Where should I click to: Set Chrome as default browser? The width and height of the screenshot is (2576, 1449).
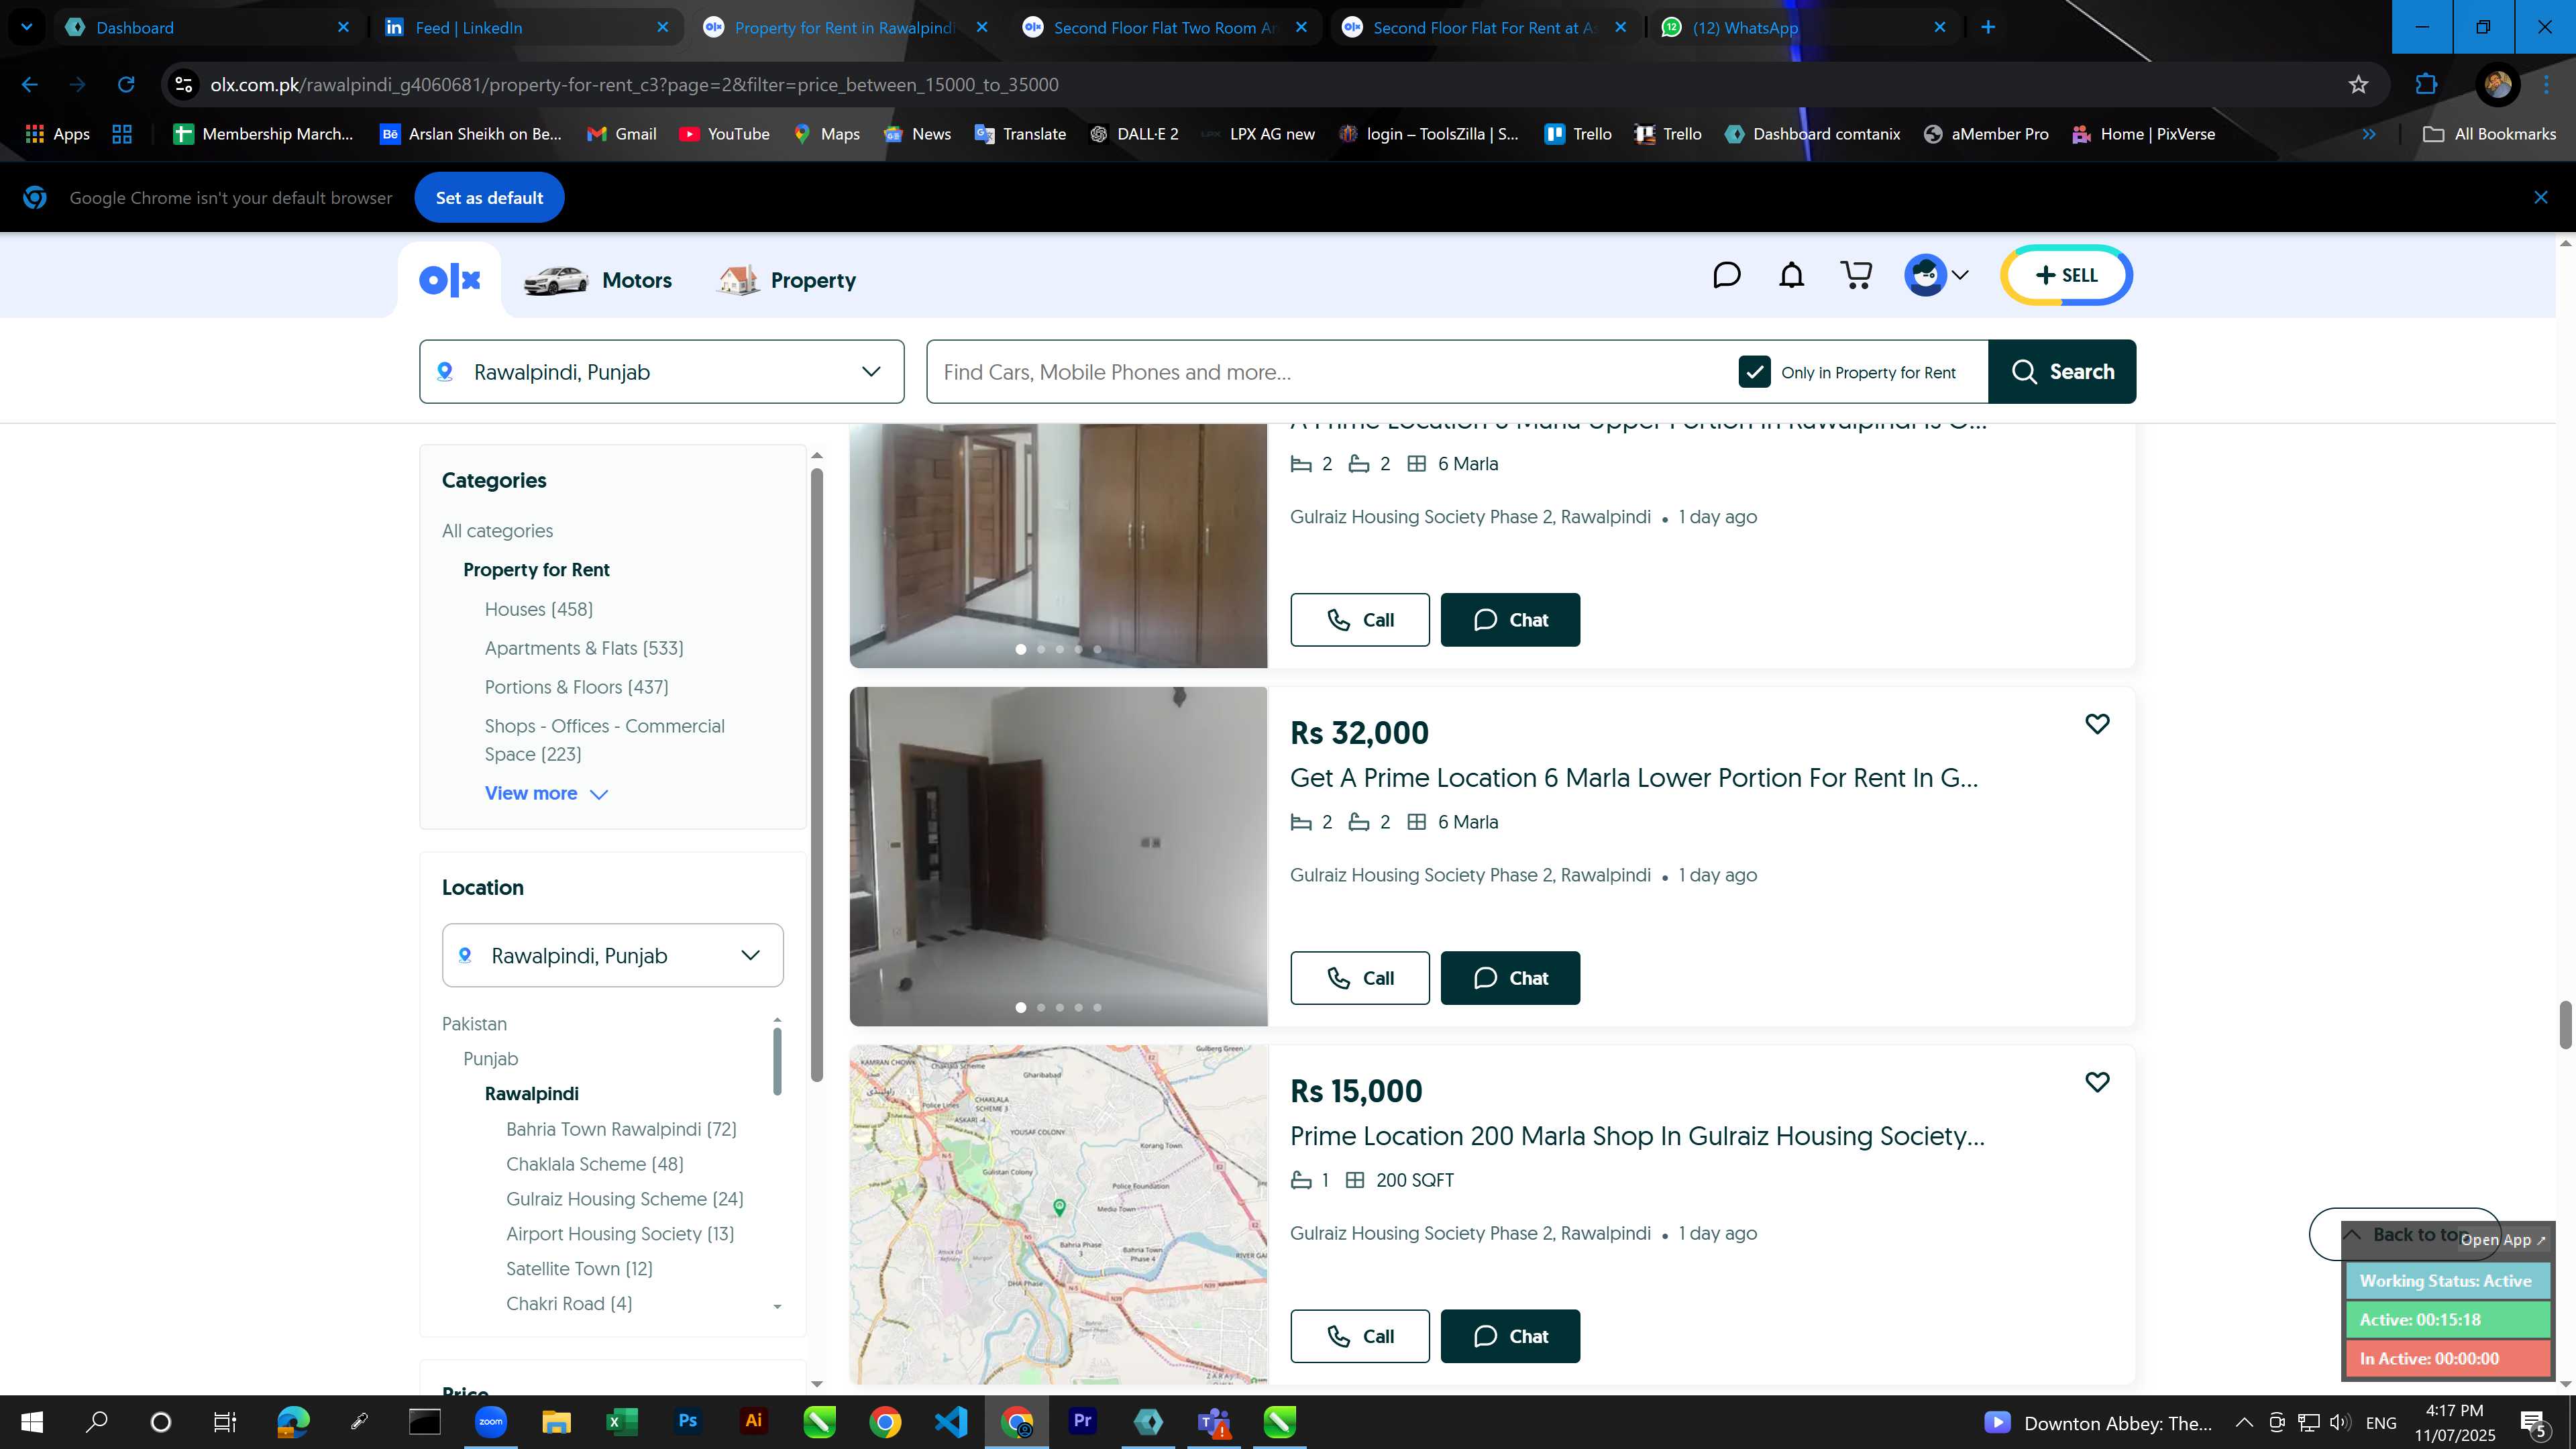tap(489, 198)
